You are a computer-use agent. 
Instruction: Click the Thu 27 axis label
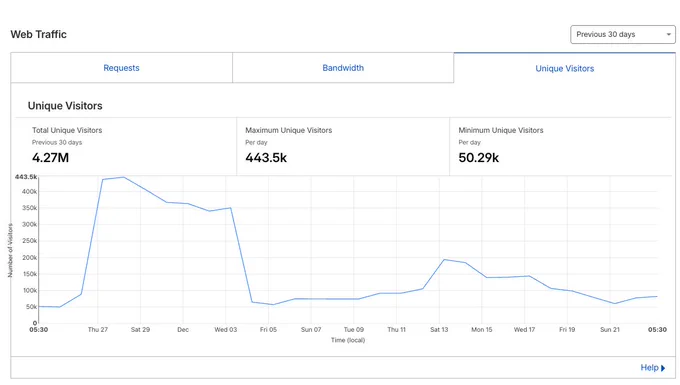click(x=98, y=330)
